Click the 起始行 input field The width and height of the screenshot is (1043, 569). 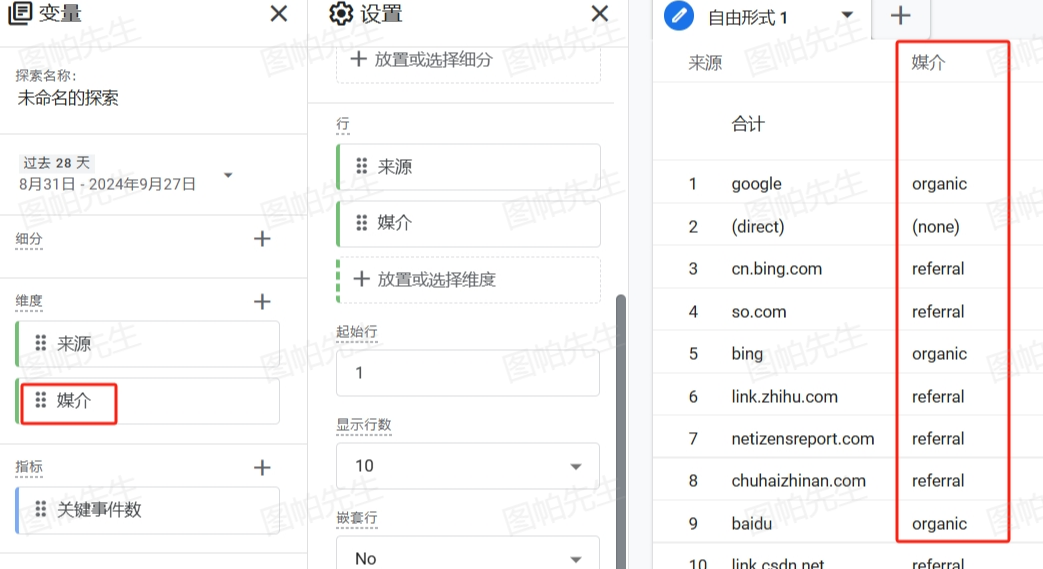pos(468,373)
